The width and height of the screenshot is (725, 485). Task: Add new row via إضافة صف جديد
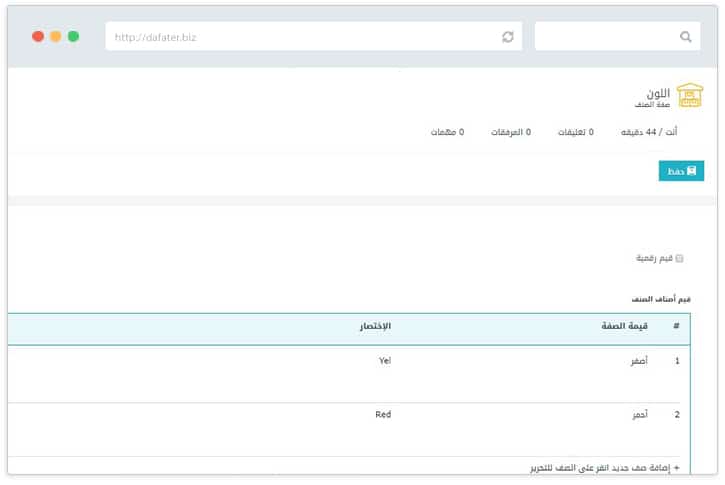click(x=604, y=468)
